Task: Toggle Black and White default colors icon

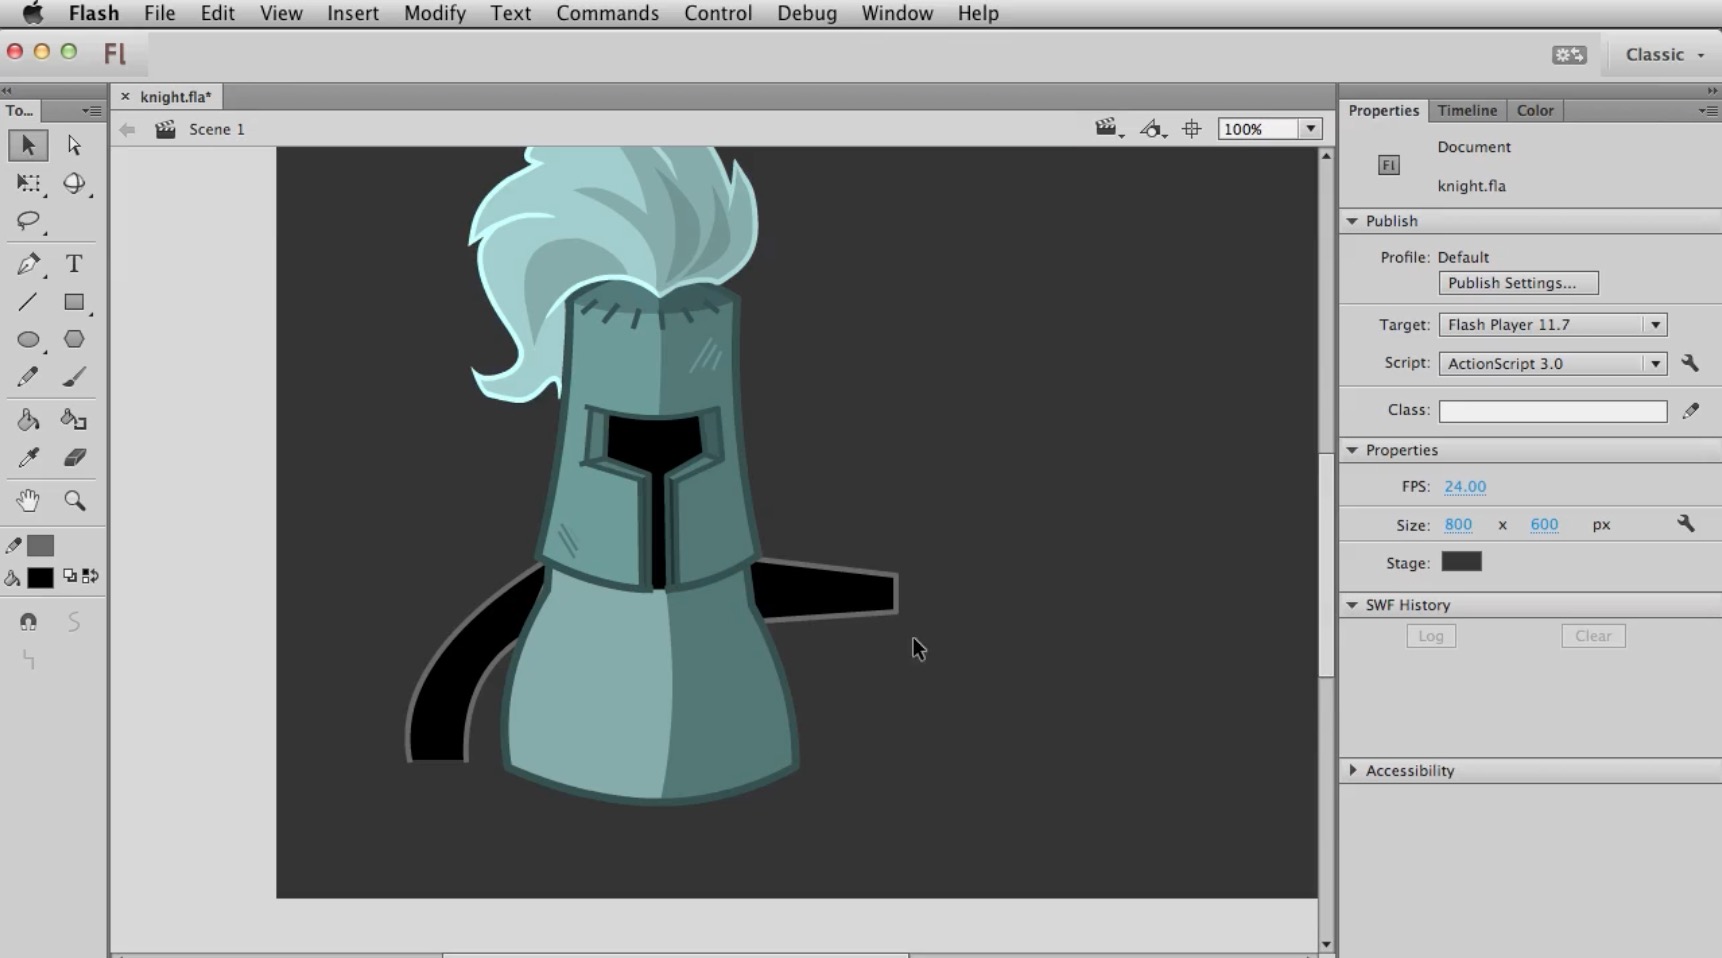Action: click(69, 576)
